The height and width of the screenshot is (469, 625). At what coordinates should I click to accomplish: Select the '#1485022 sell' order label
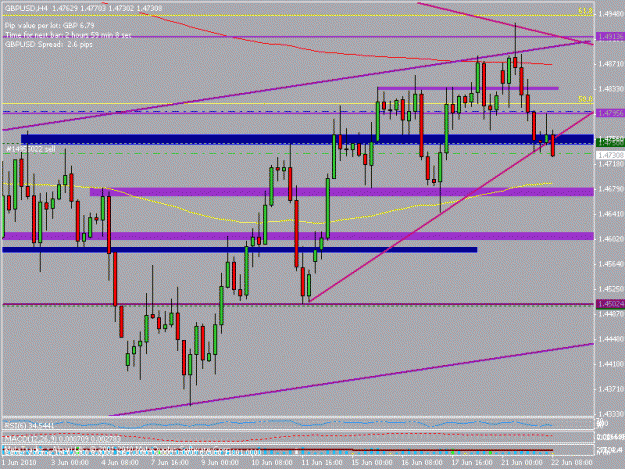coord(31,149)
